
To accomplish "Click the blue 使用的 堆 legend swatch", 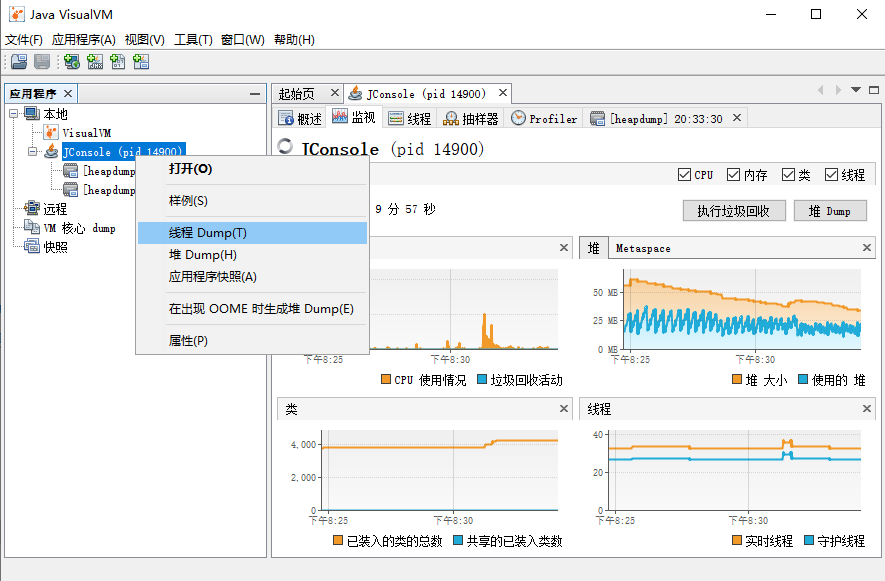I will click(x=803, y=379).
